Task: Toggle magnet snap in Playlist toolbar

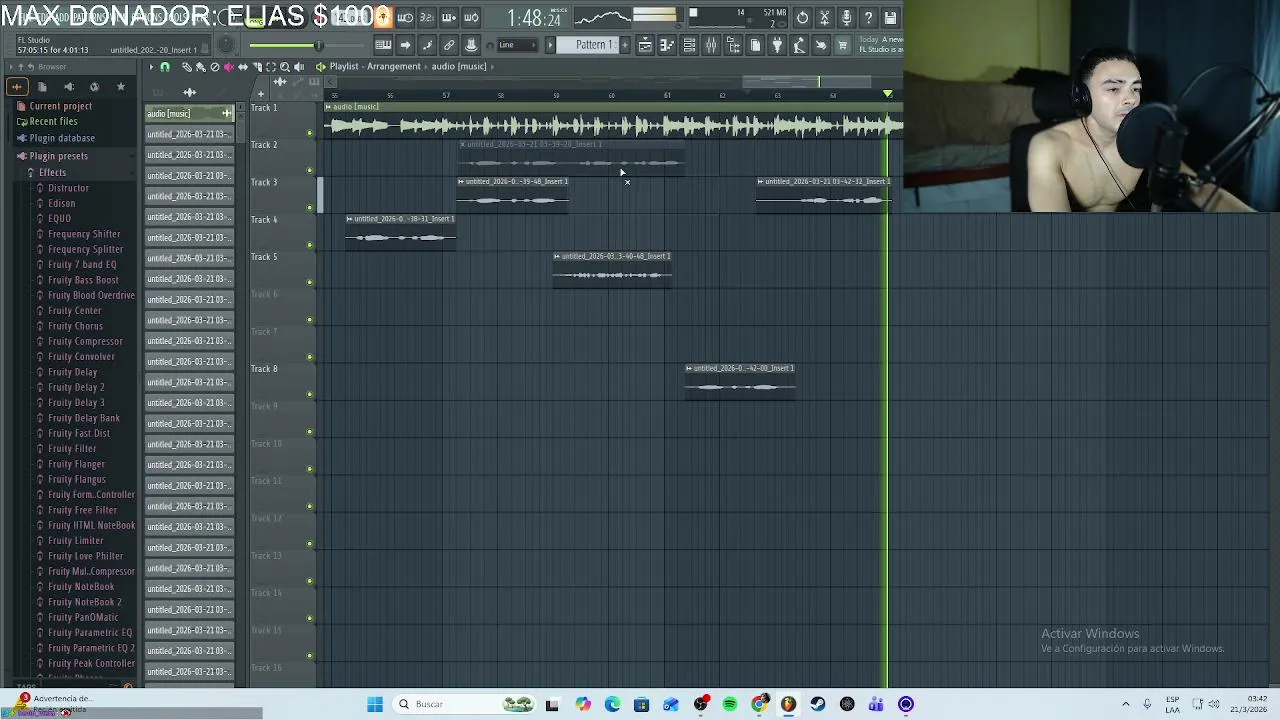Action: (165, 67)
